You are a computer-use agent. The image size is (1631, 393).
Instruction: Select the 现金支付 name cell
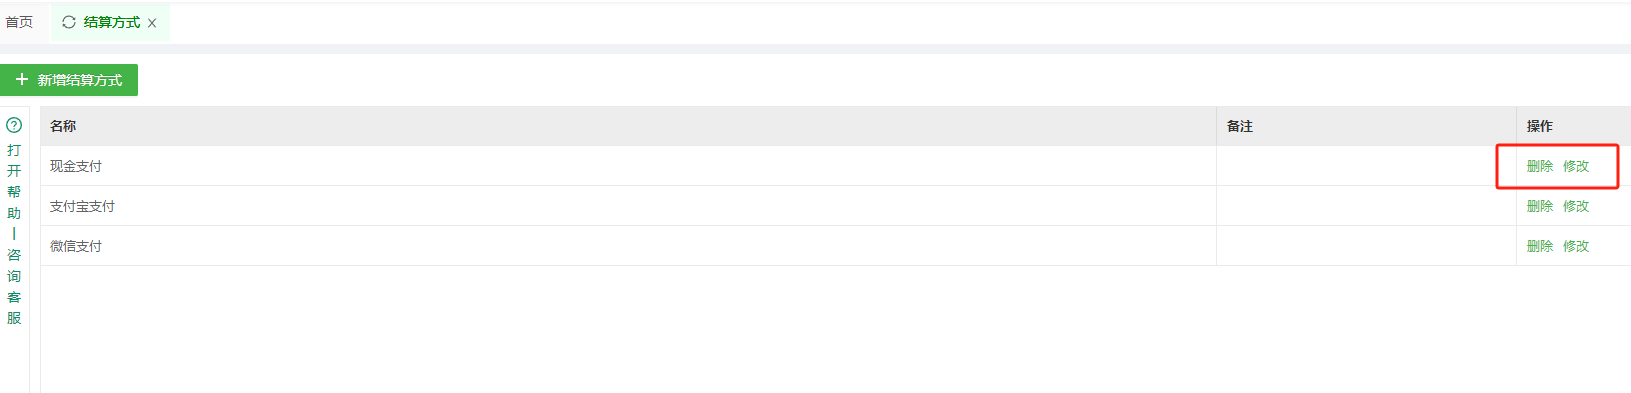628,166
